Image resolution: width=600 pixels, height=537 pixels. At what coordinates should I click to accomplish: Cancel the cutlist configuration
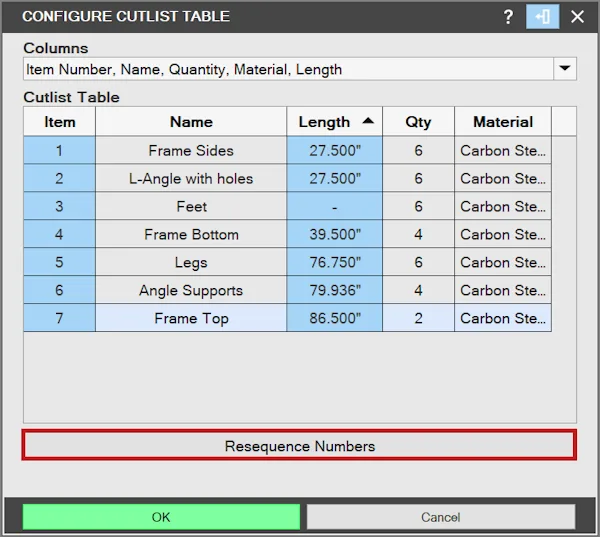click(x=441, y=517)
